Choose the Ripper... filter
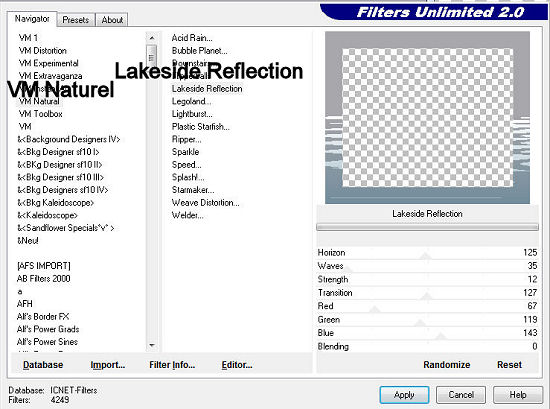 pyautogui.click(x=186, y=139)
